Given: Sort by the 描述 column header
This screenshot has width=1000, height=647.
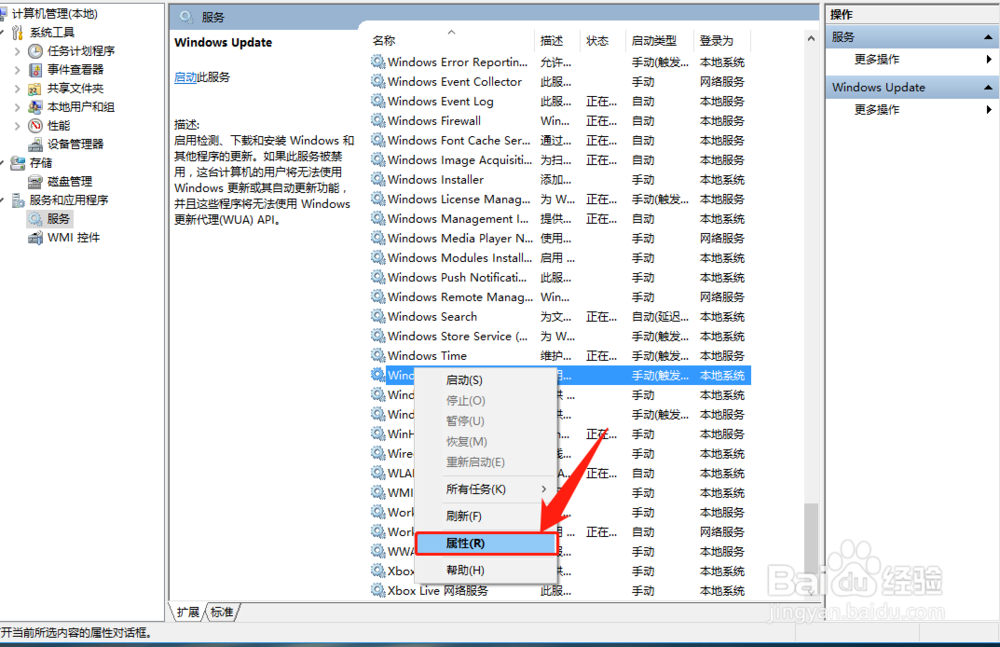Looking at the screenshot, I should click(x=557, y=41).
